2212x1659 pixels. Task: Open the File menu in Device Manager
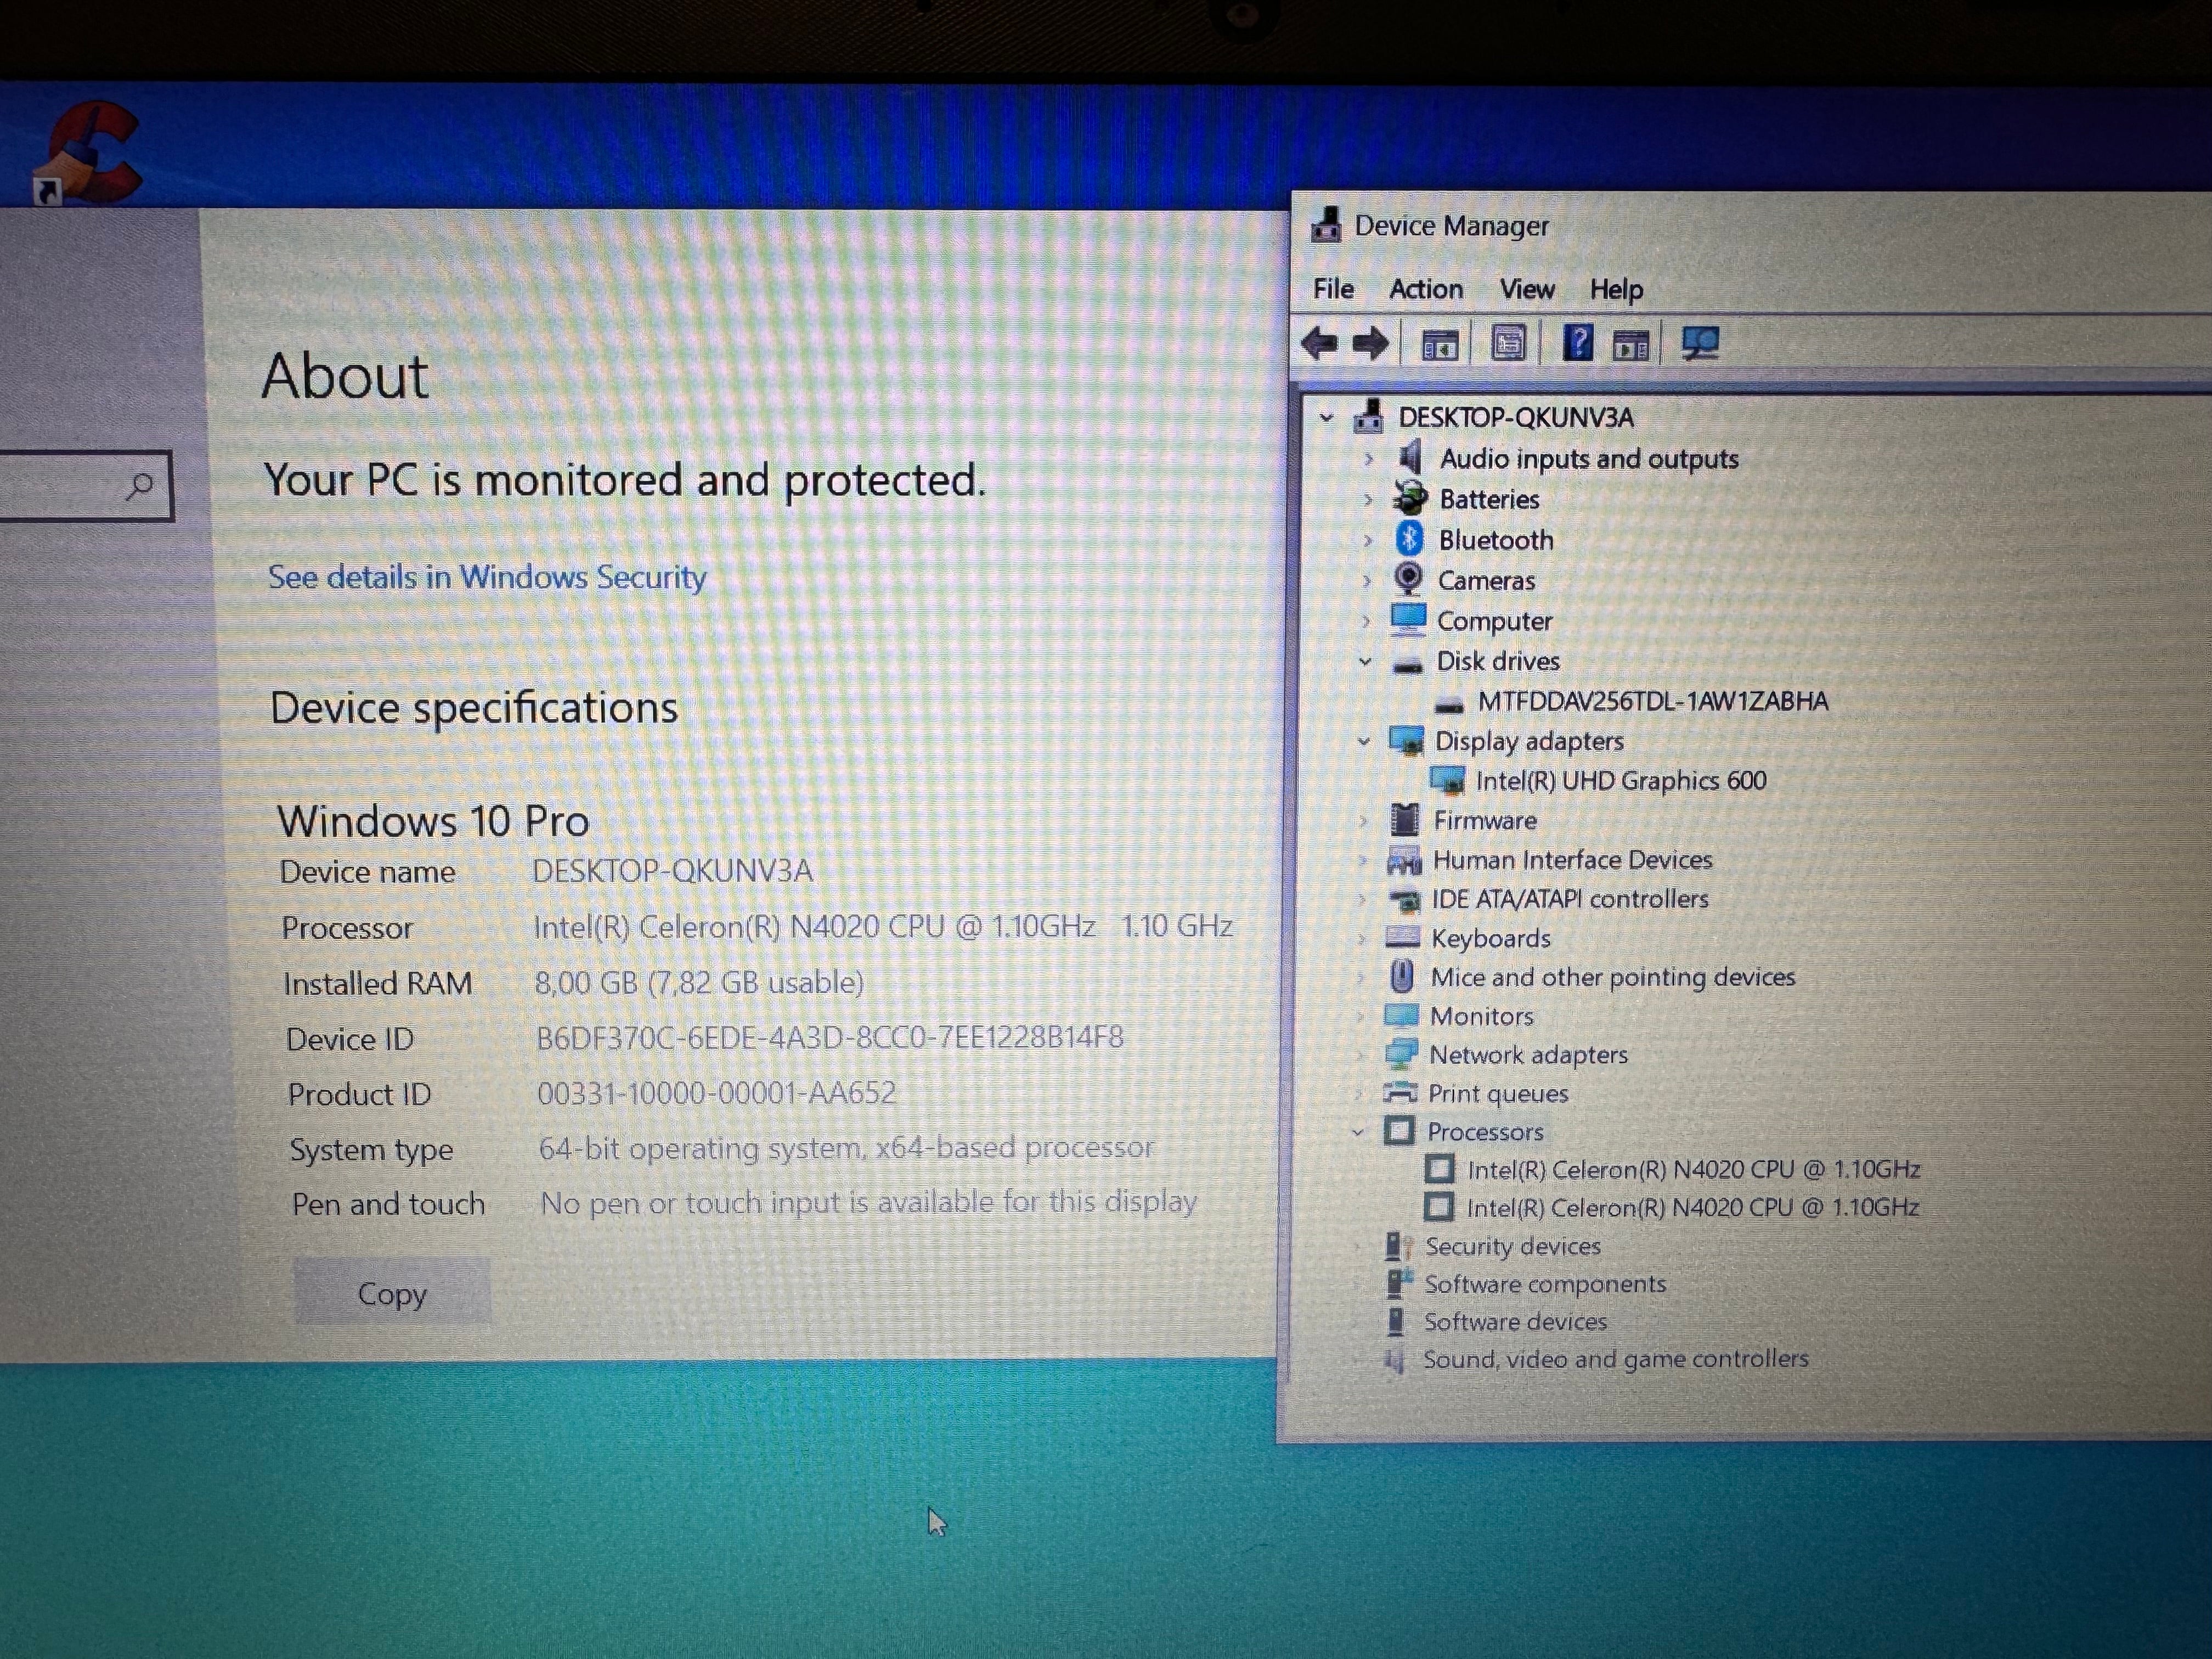coord(1333,289)
